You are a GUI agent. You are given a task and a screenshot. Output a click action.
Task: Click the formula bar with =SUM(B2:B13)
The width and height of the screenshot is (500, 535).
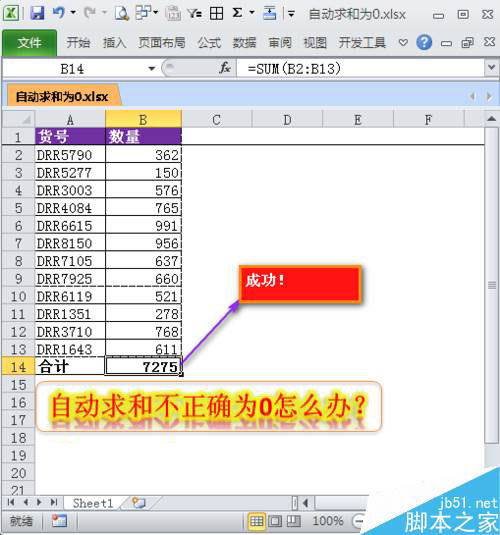[x=360, y=69]
